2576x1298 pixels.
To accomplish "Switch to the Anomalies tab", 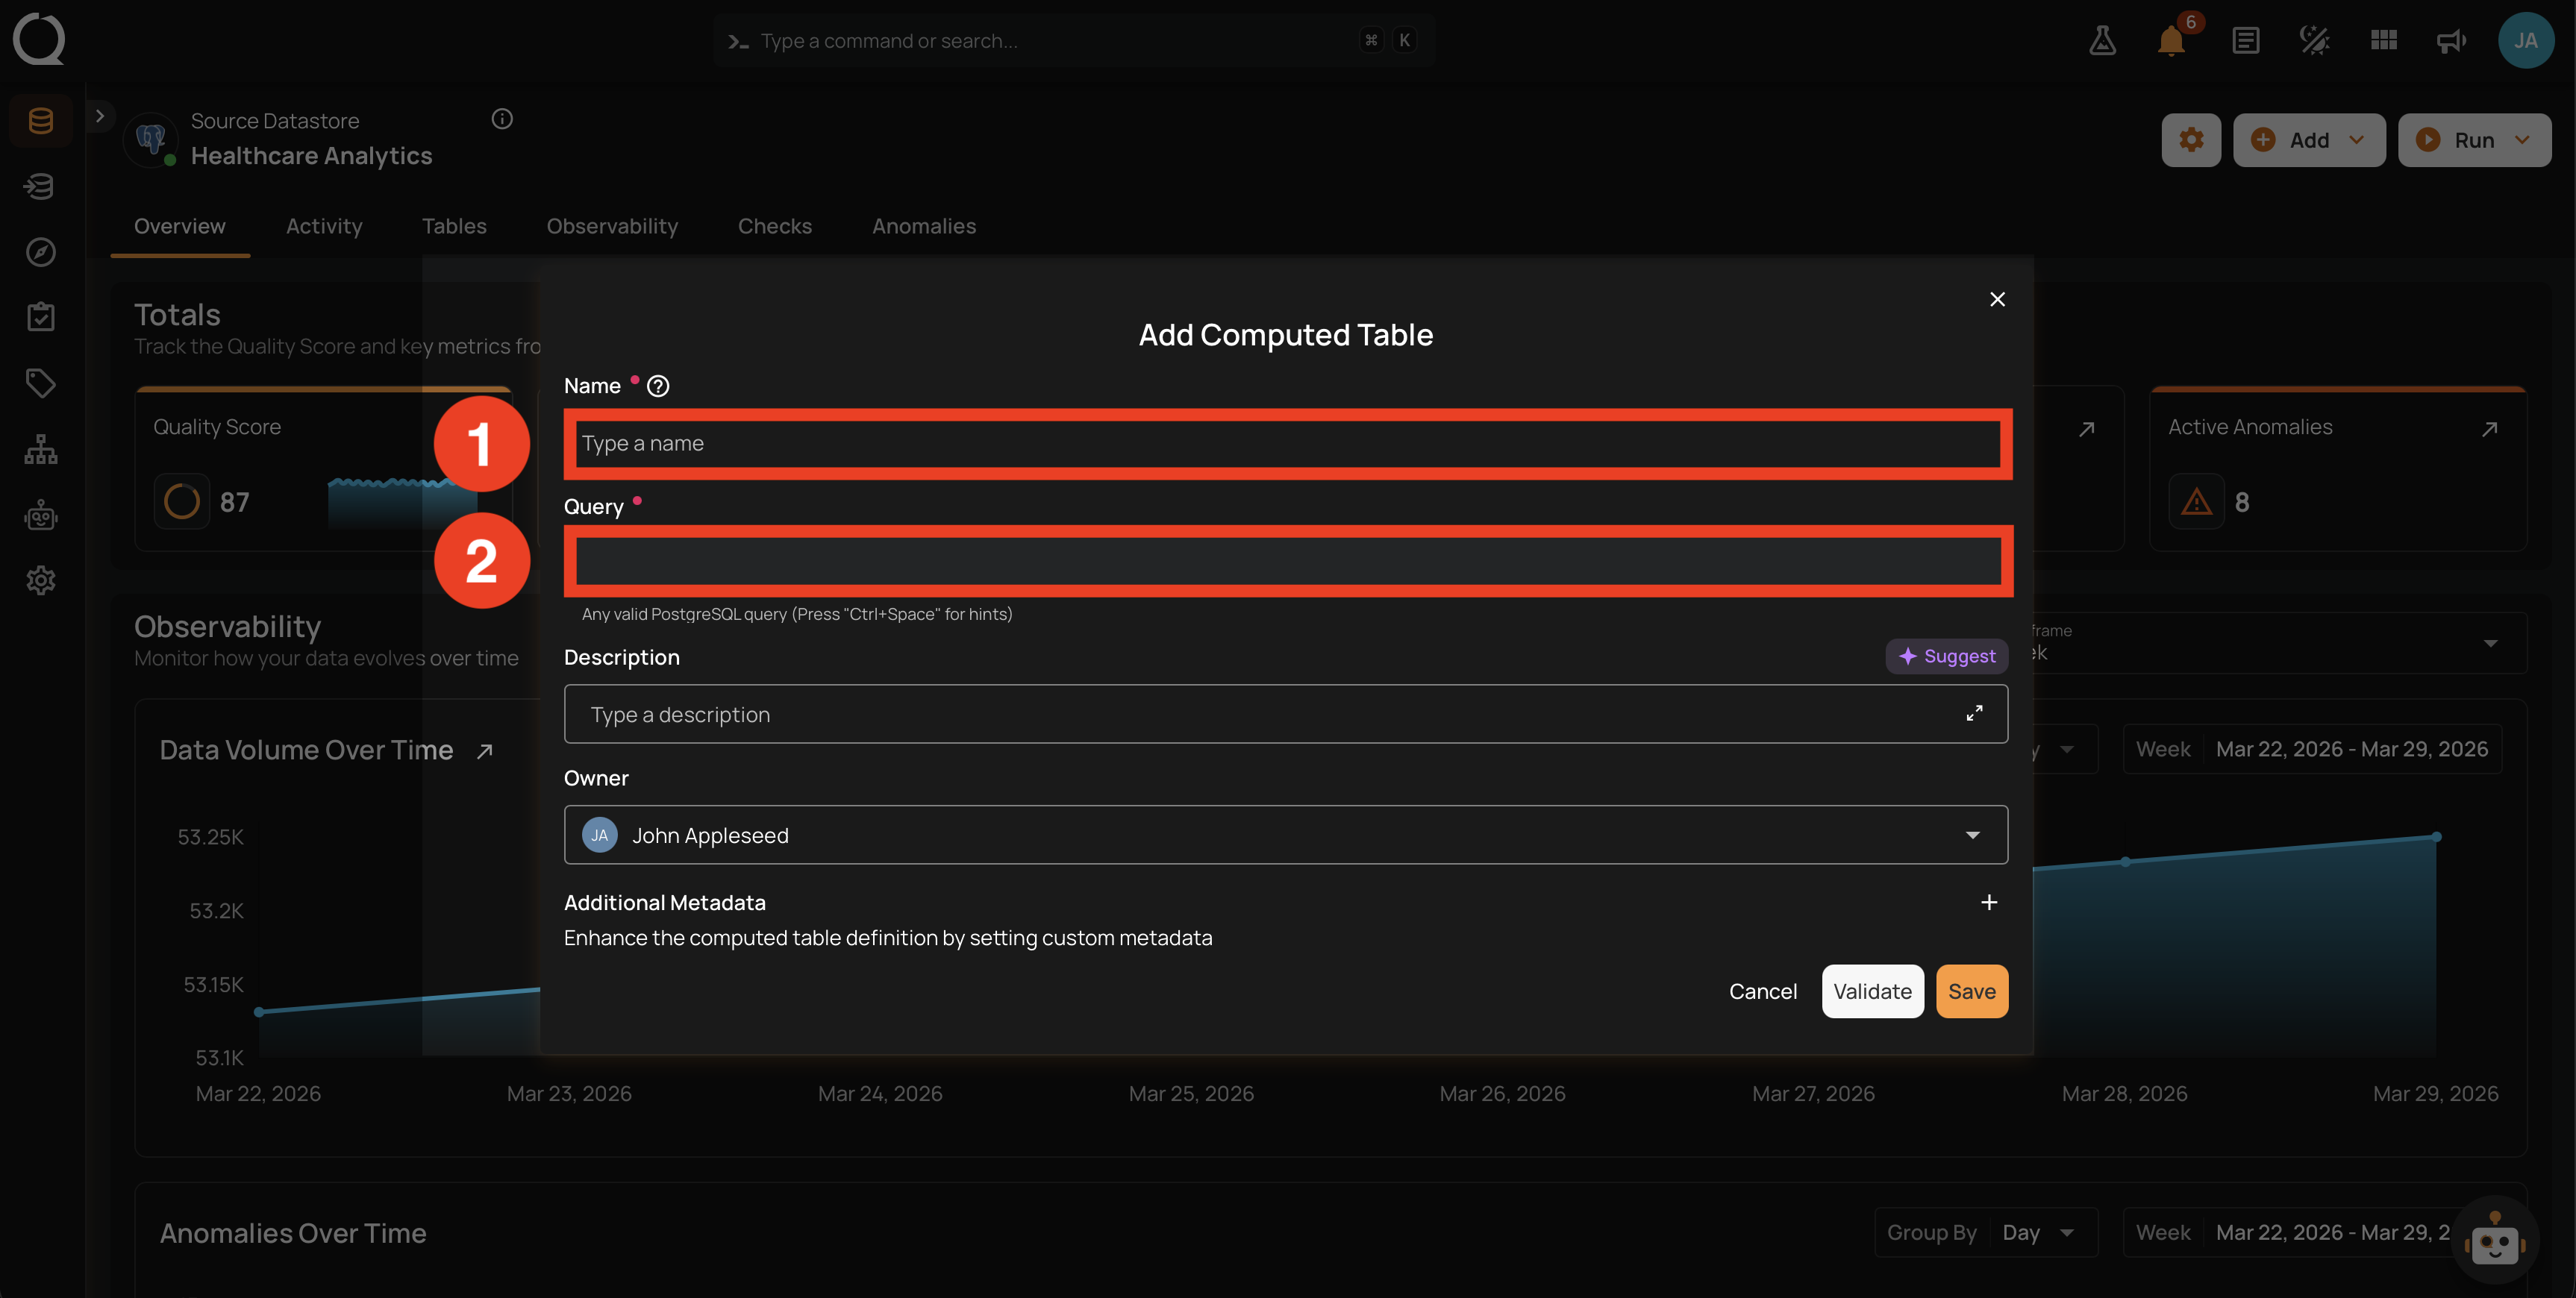I will click(x=923, y=226).
